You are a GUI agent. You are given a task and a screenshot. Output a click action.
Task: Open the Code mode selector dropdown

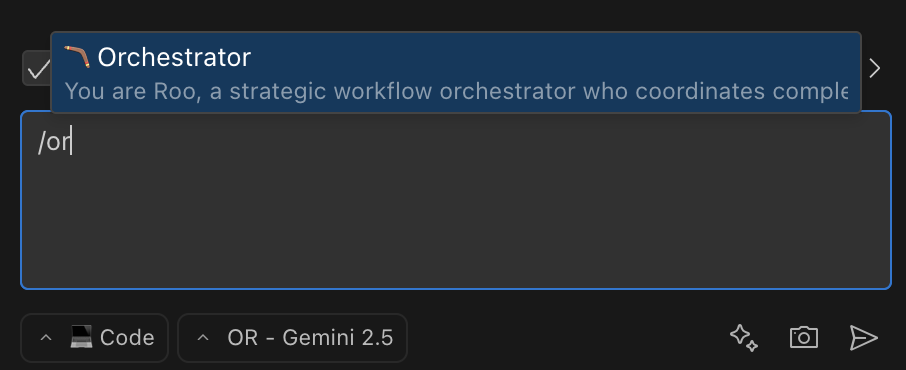94,338
